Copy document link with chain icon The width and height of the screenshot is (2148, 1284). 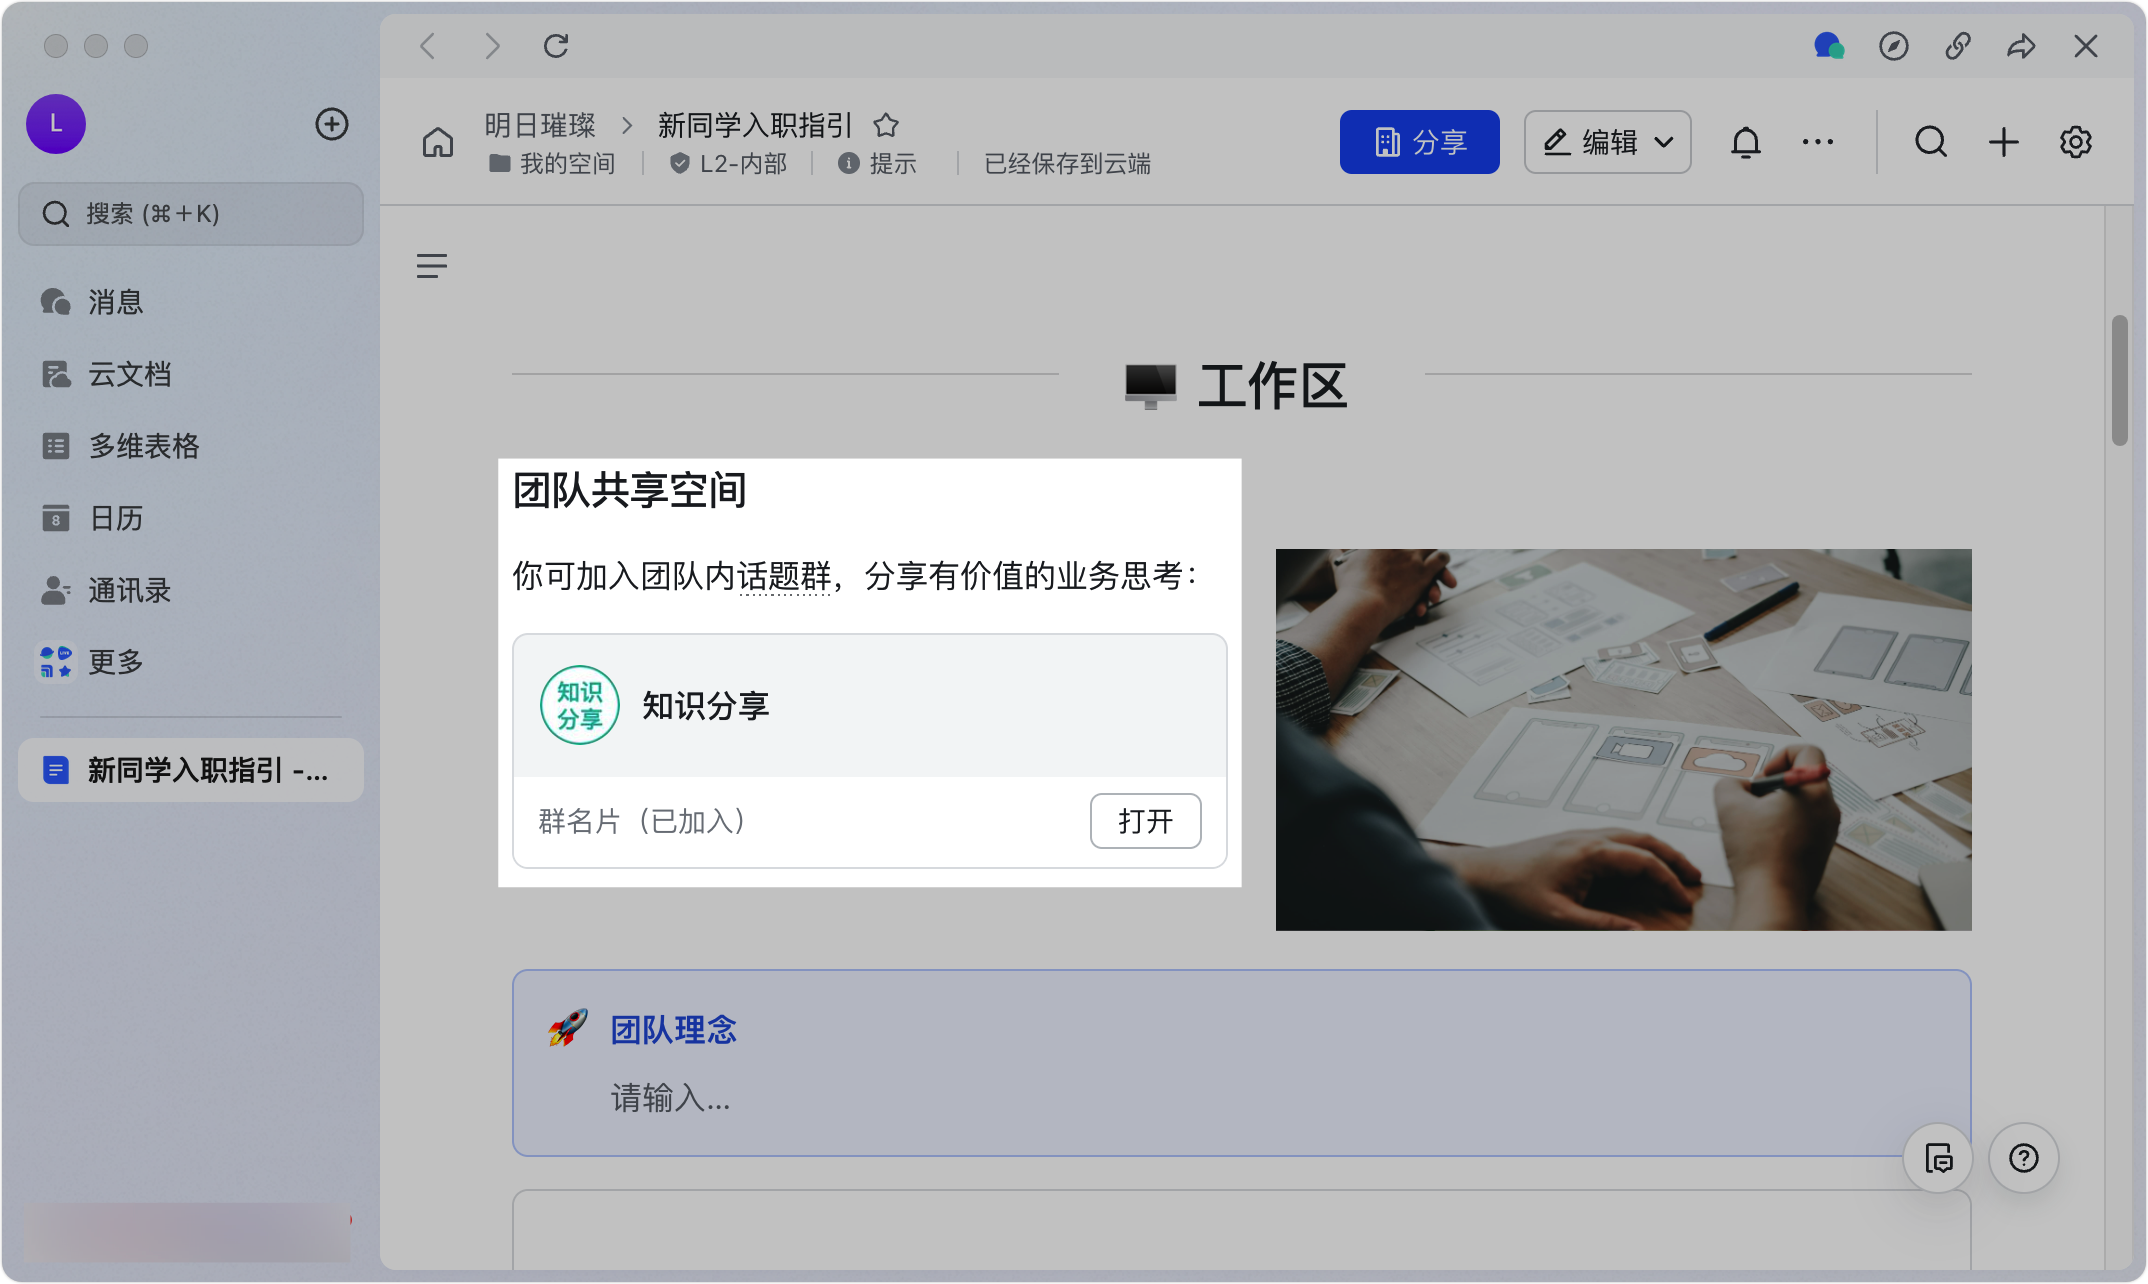pyautogui.click(x=1957, y=46)
